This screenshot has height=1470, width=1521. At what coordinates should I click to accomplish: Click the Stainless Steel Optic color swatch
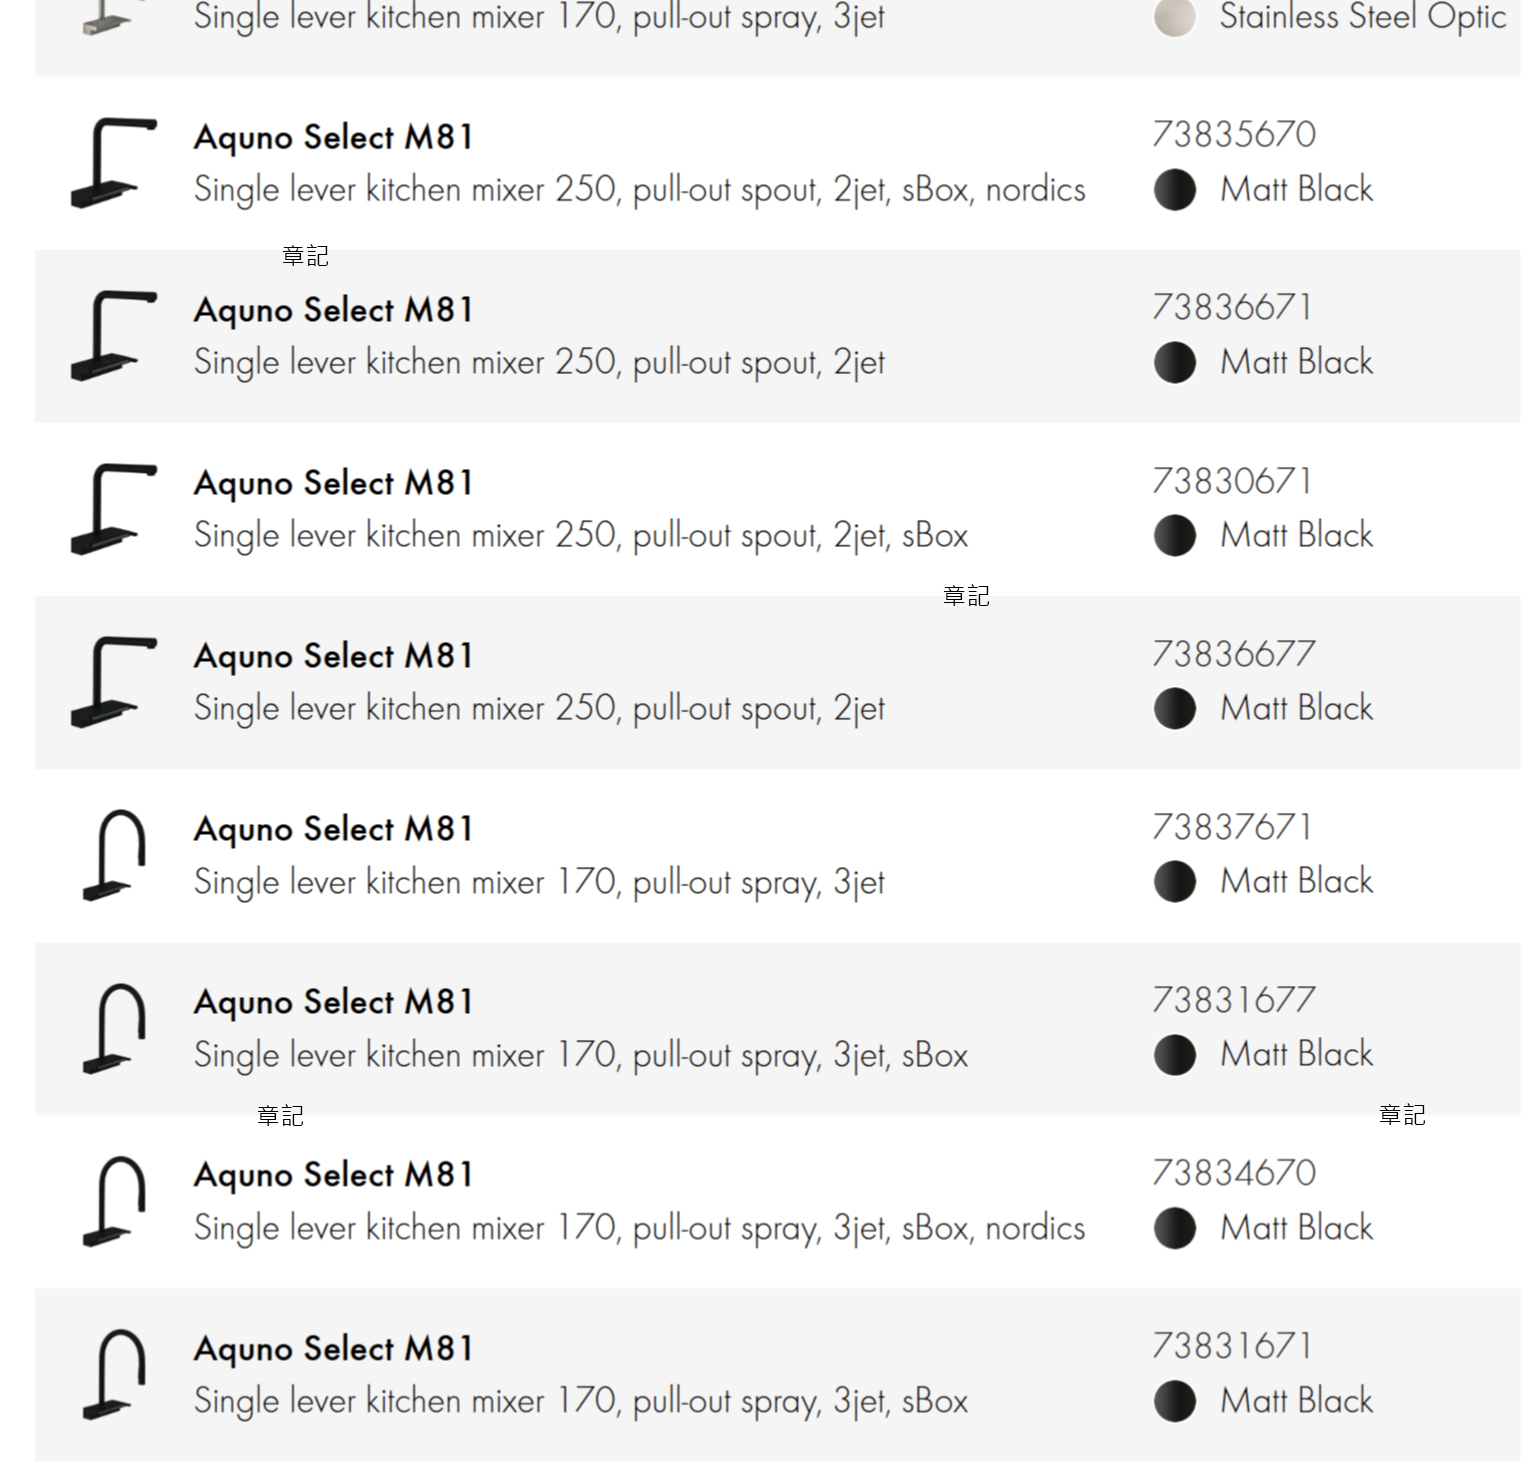coord(1174,17)
